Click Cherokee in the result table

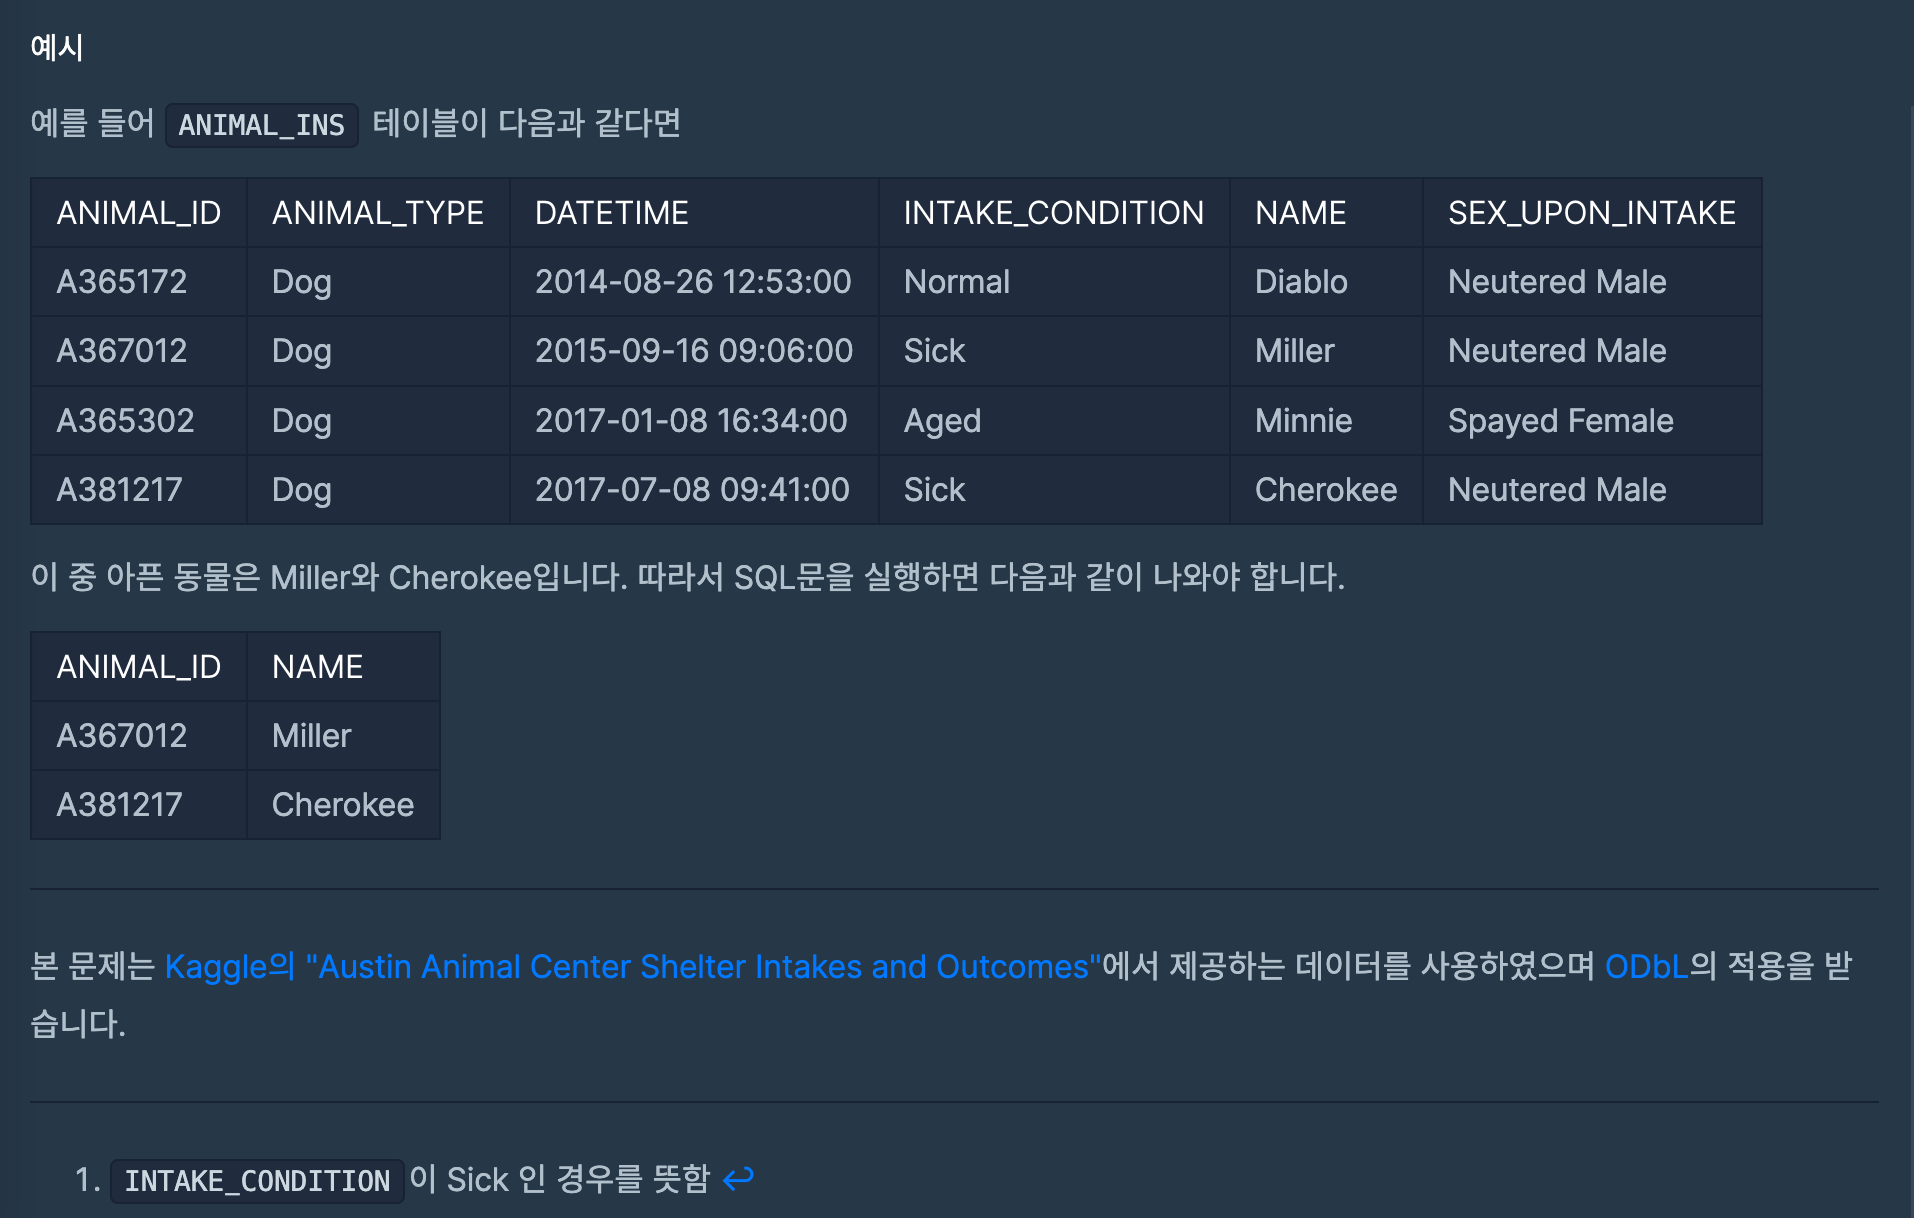pyautogui.click(x=342, y=805)
